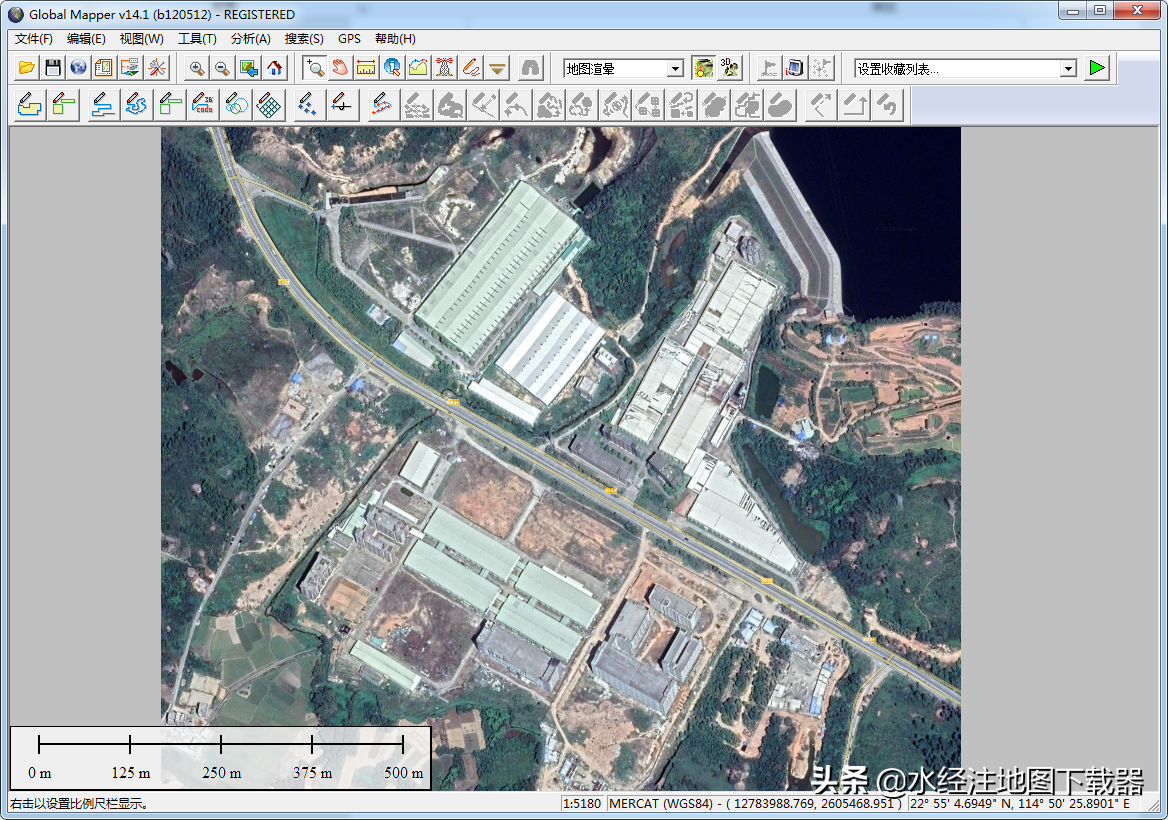Click the Open Data File folder icon
Viewport: 1168px width, 820px height.
click(x=27, y=68)
